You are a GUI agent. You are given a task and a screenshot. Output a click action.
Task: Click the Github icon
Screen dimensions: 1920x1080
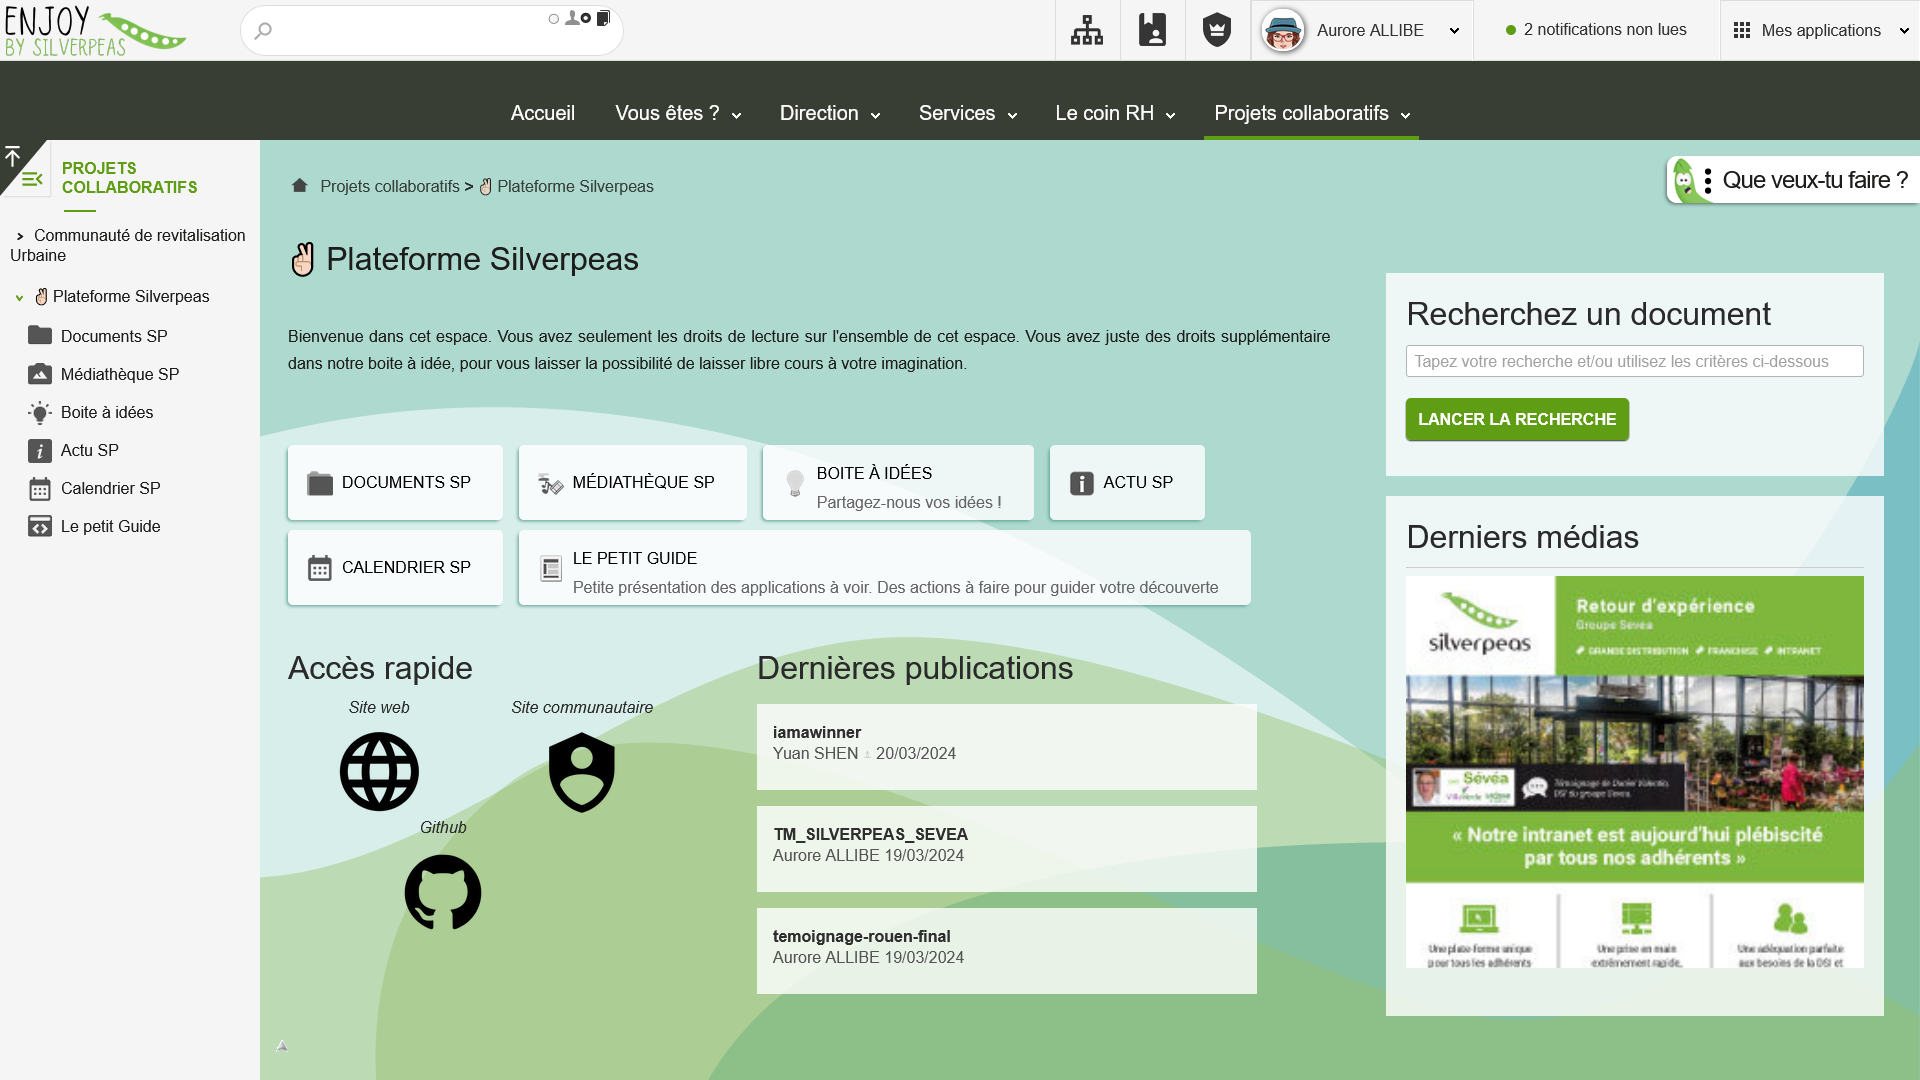pos(443,892)
